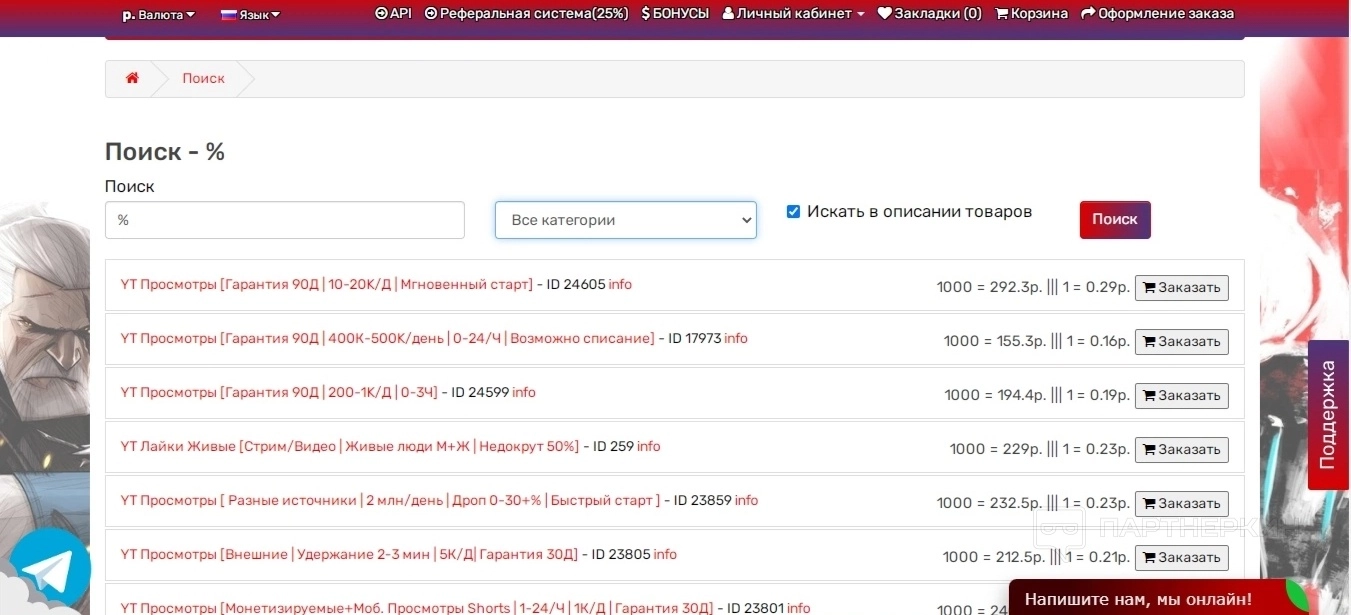Open the API page link

pos(393,14)
